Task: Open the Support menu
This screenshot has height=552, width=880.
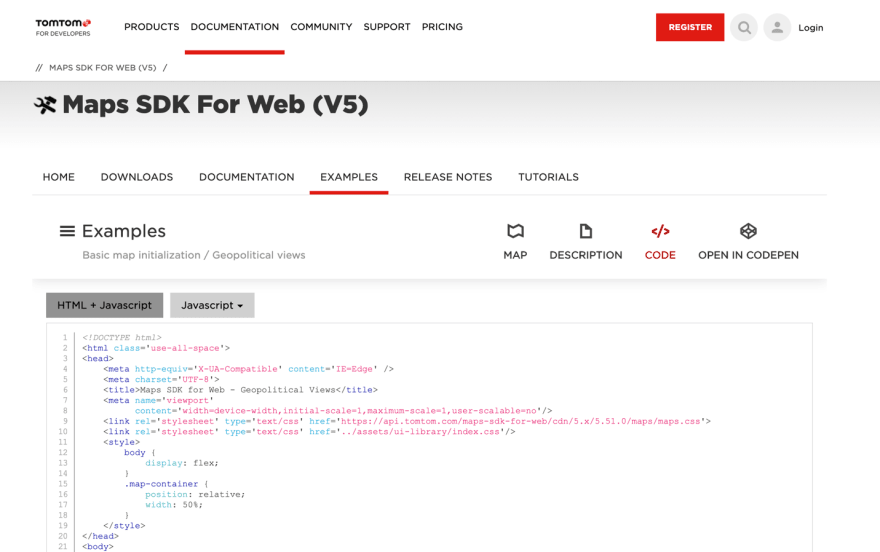Action: (387, 27)
